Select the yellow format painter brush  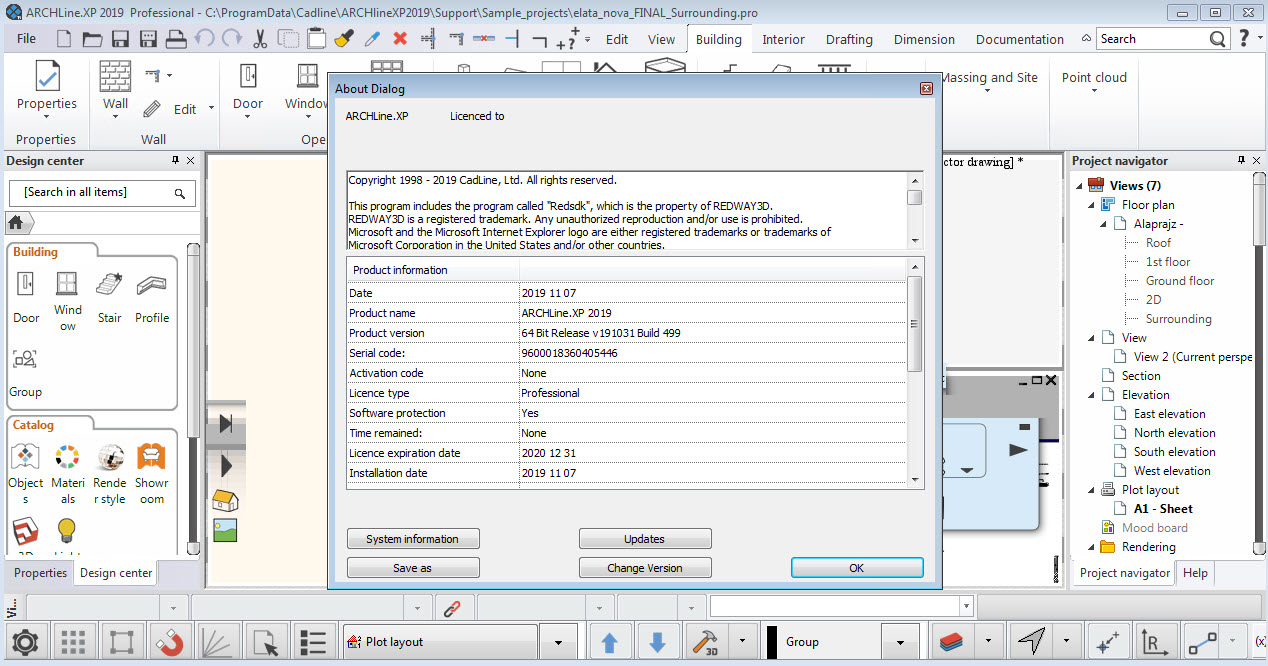pos(343,39)
